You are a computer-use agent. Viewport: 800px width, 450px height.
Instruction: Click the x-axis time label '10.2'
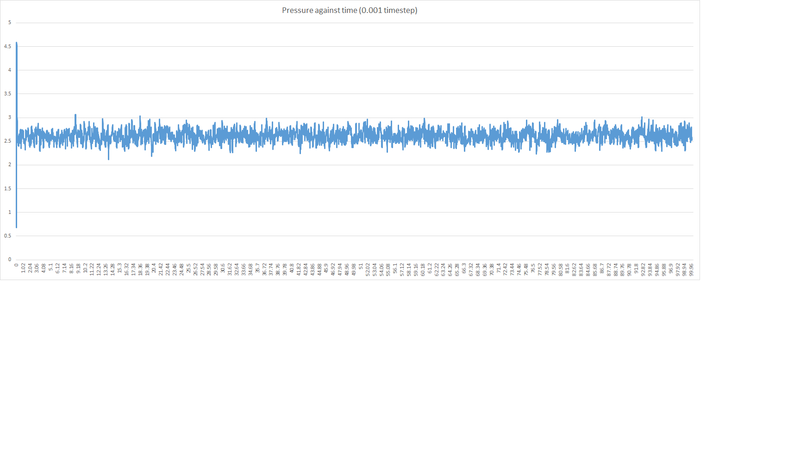[85, 268]
